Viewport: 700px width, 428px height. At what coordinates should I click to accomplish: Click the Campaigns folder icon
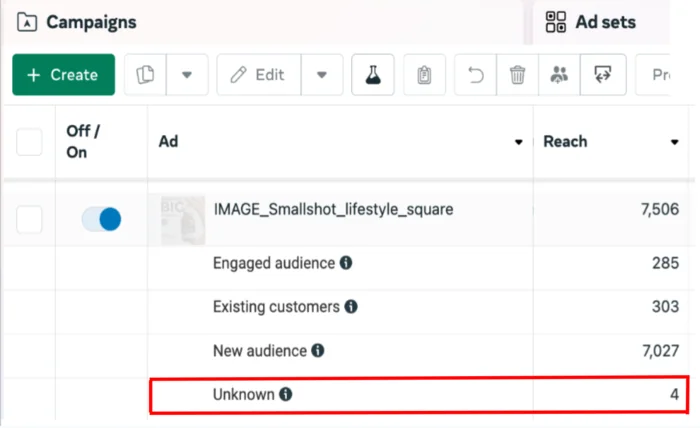[x=27, y=22]
